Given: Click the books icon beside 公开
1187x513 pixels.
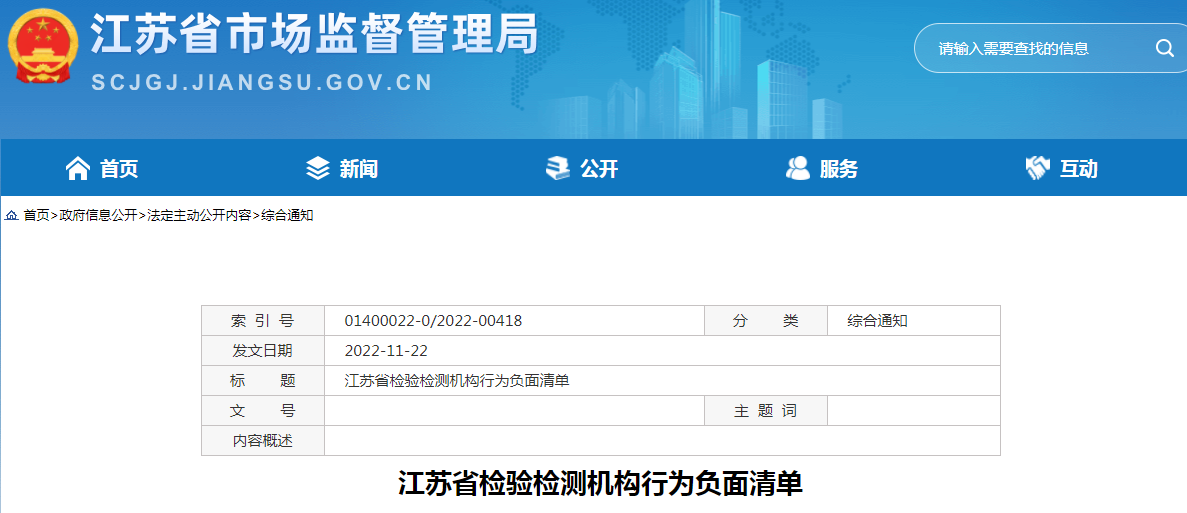Looking at the screenshot, I should 558,168.
